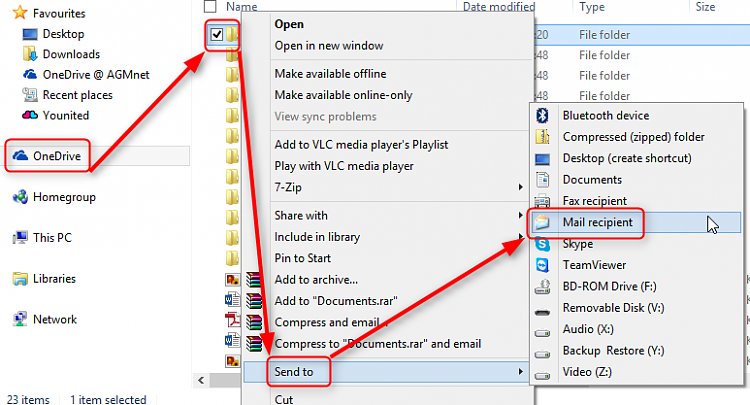Click WinRAR icon beside Compress and email
Image resolution: width=750 pixels, height=405 pixels.
pos(254,322)
